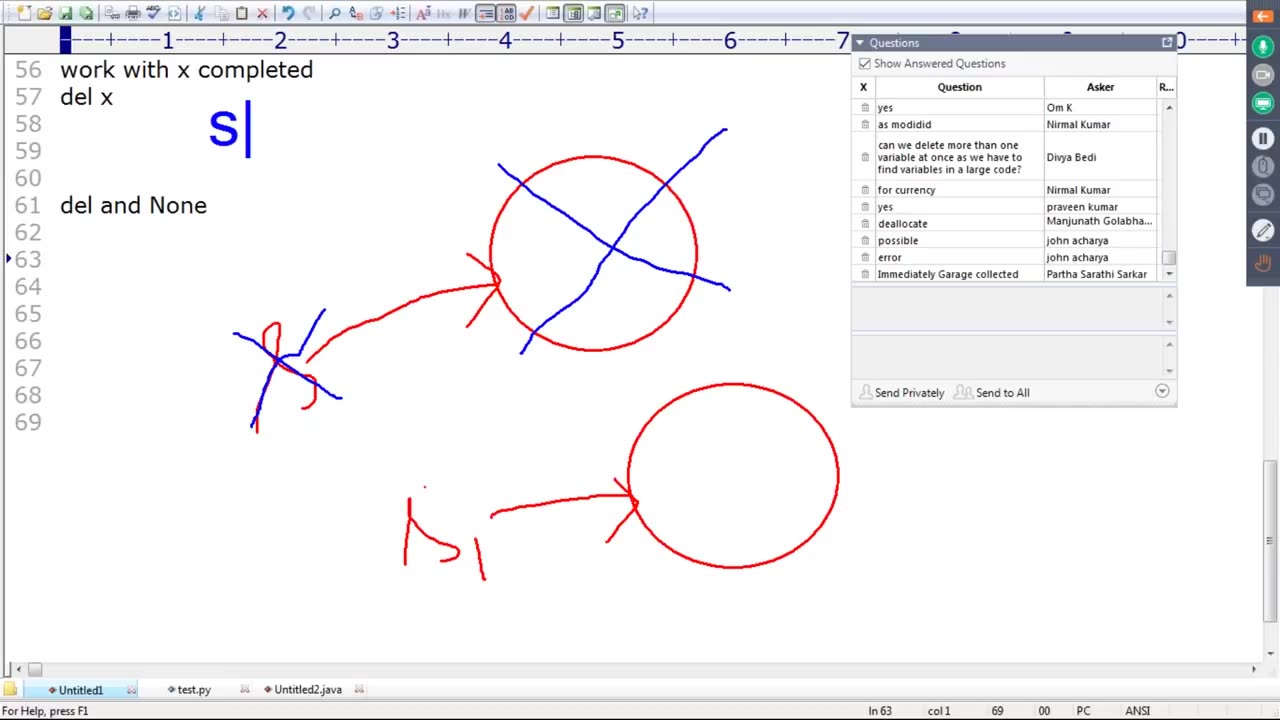Image resolution: width=1280 pixels, height=720 pixels.
Task: Click the Asker column header
Action: coord(1100,87)
